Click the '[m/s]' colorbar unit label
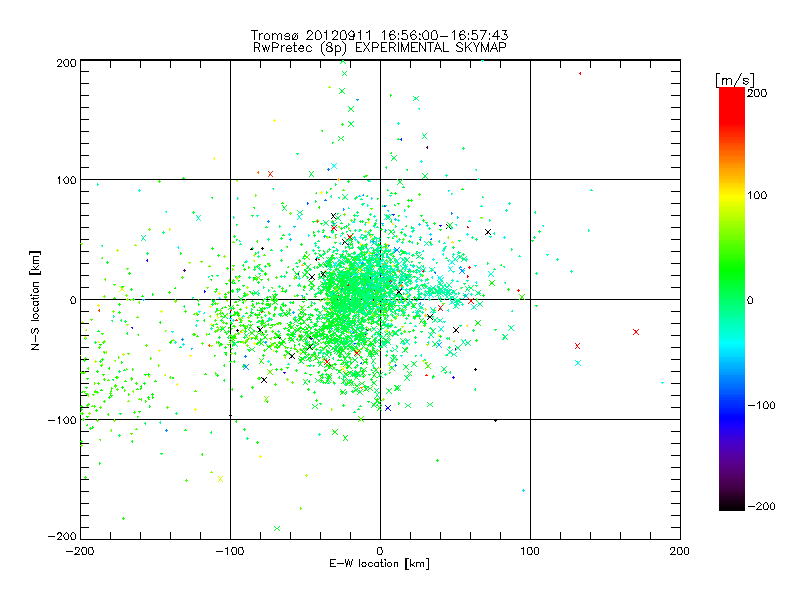800x600 pixels. [x=735, y=80]
